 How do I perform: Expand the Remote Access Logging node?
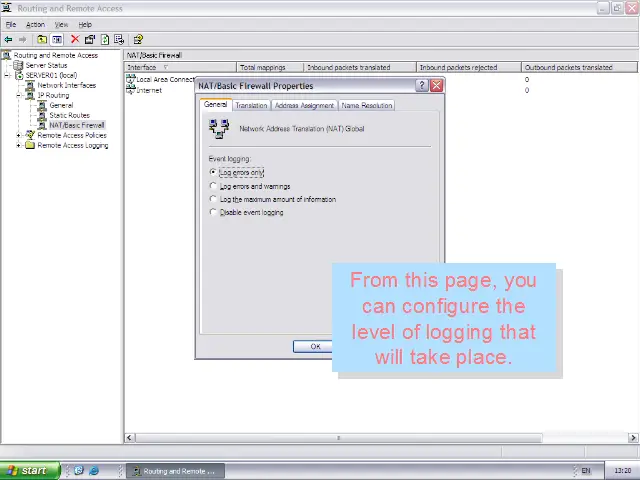[x=19, y=145]
